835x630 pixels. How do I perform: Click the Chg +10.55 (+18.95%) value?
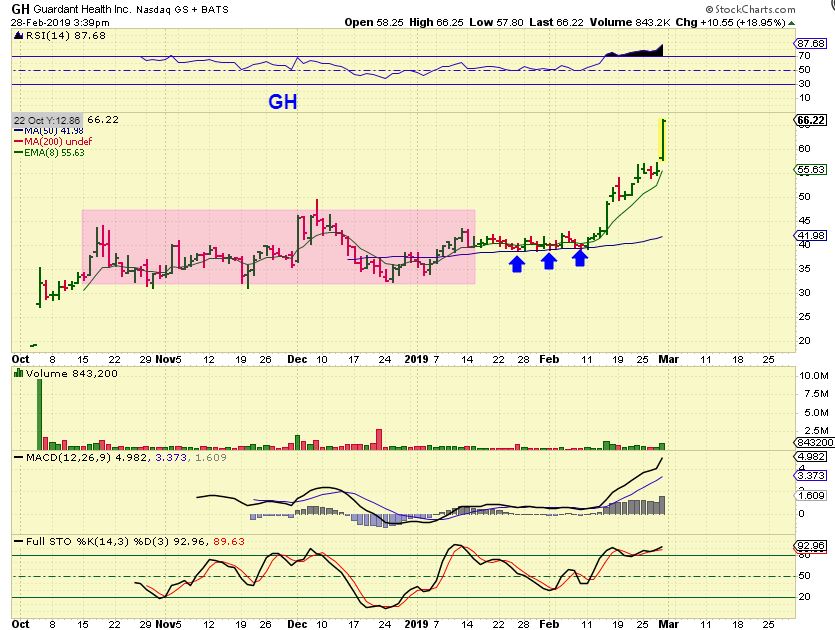coord(731,22)
